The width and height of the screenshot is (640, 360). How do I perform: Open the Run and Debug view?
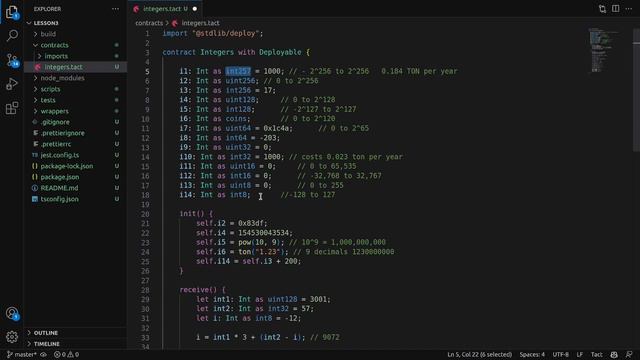click(11, 84)
